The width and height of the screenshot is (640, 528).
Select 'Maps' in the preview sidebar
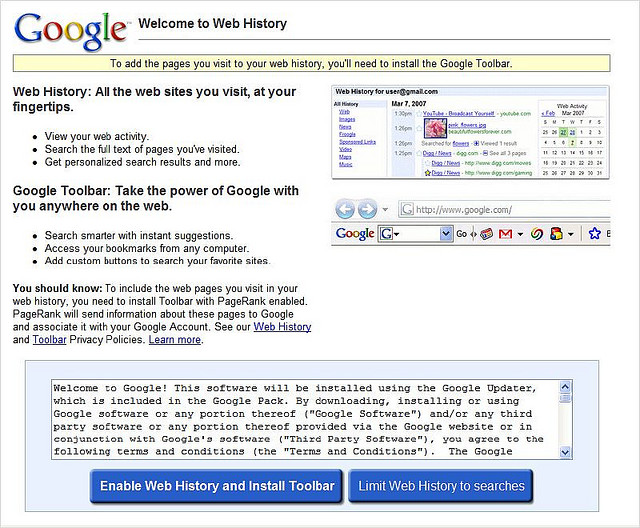(345, 157)
